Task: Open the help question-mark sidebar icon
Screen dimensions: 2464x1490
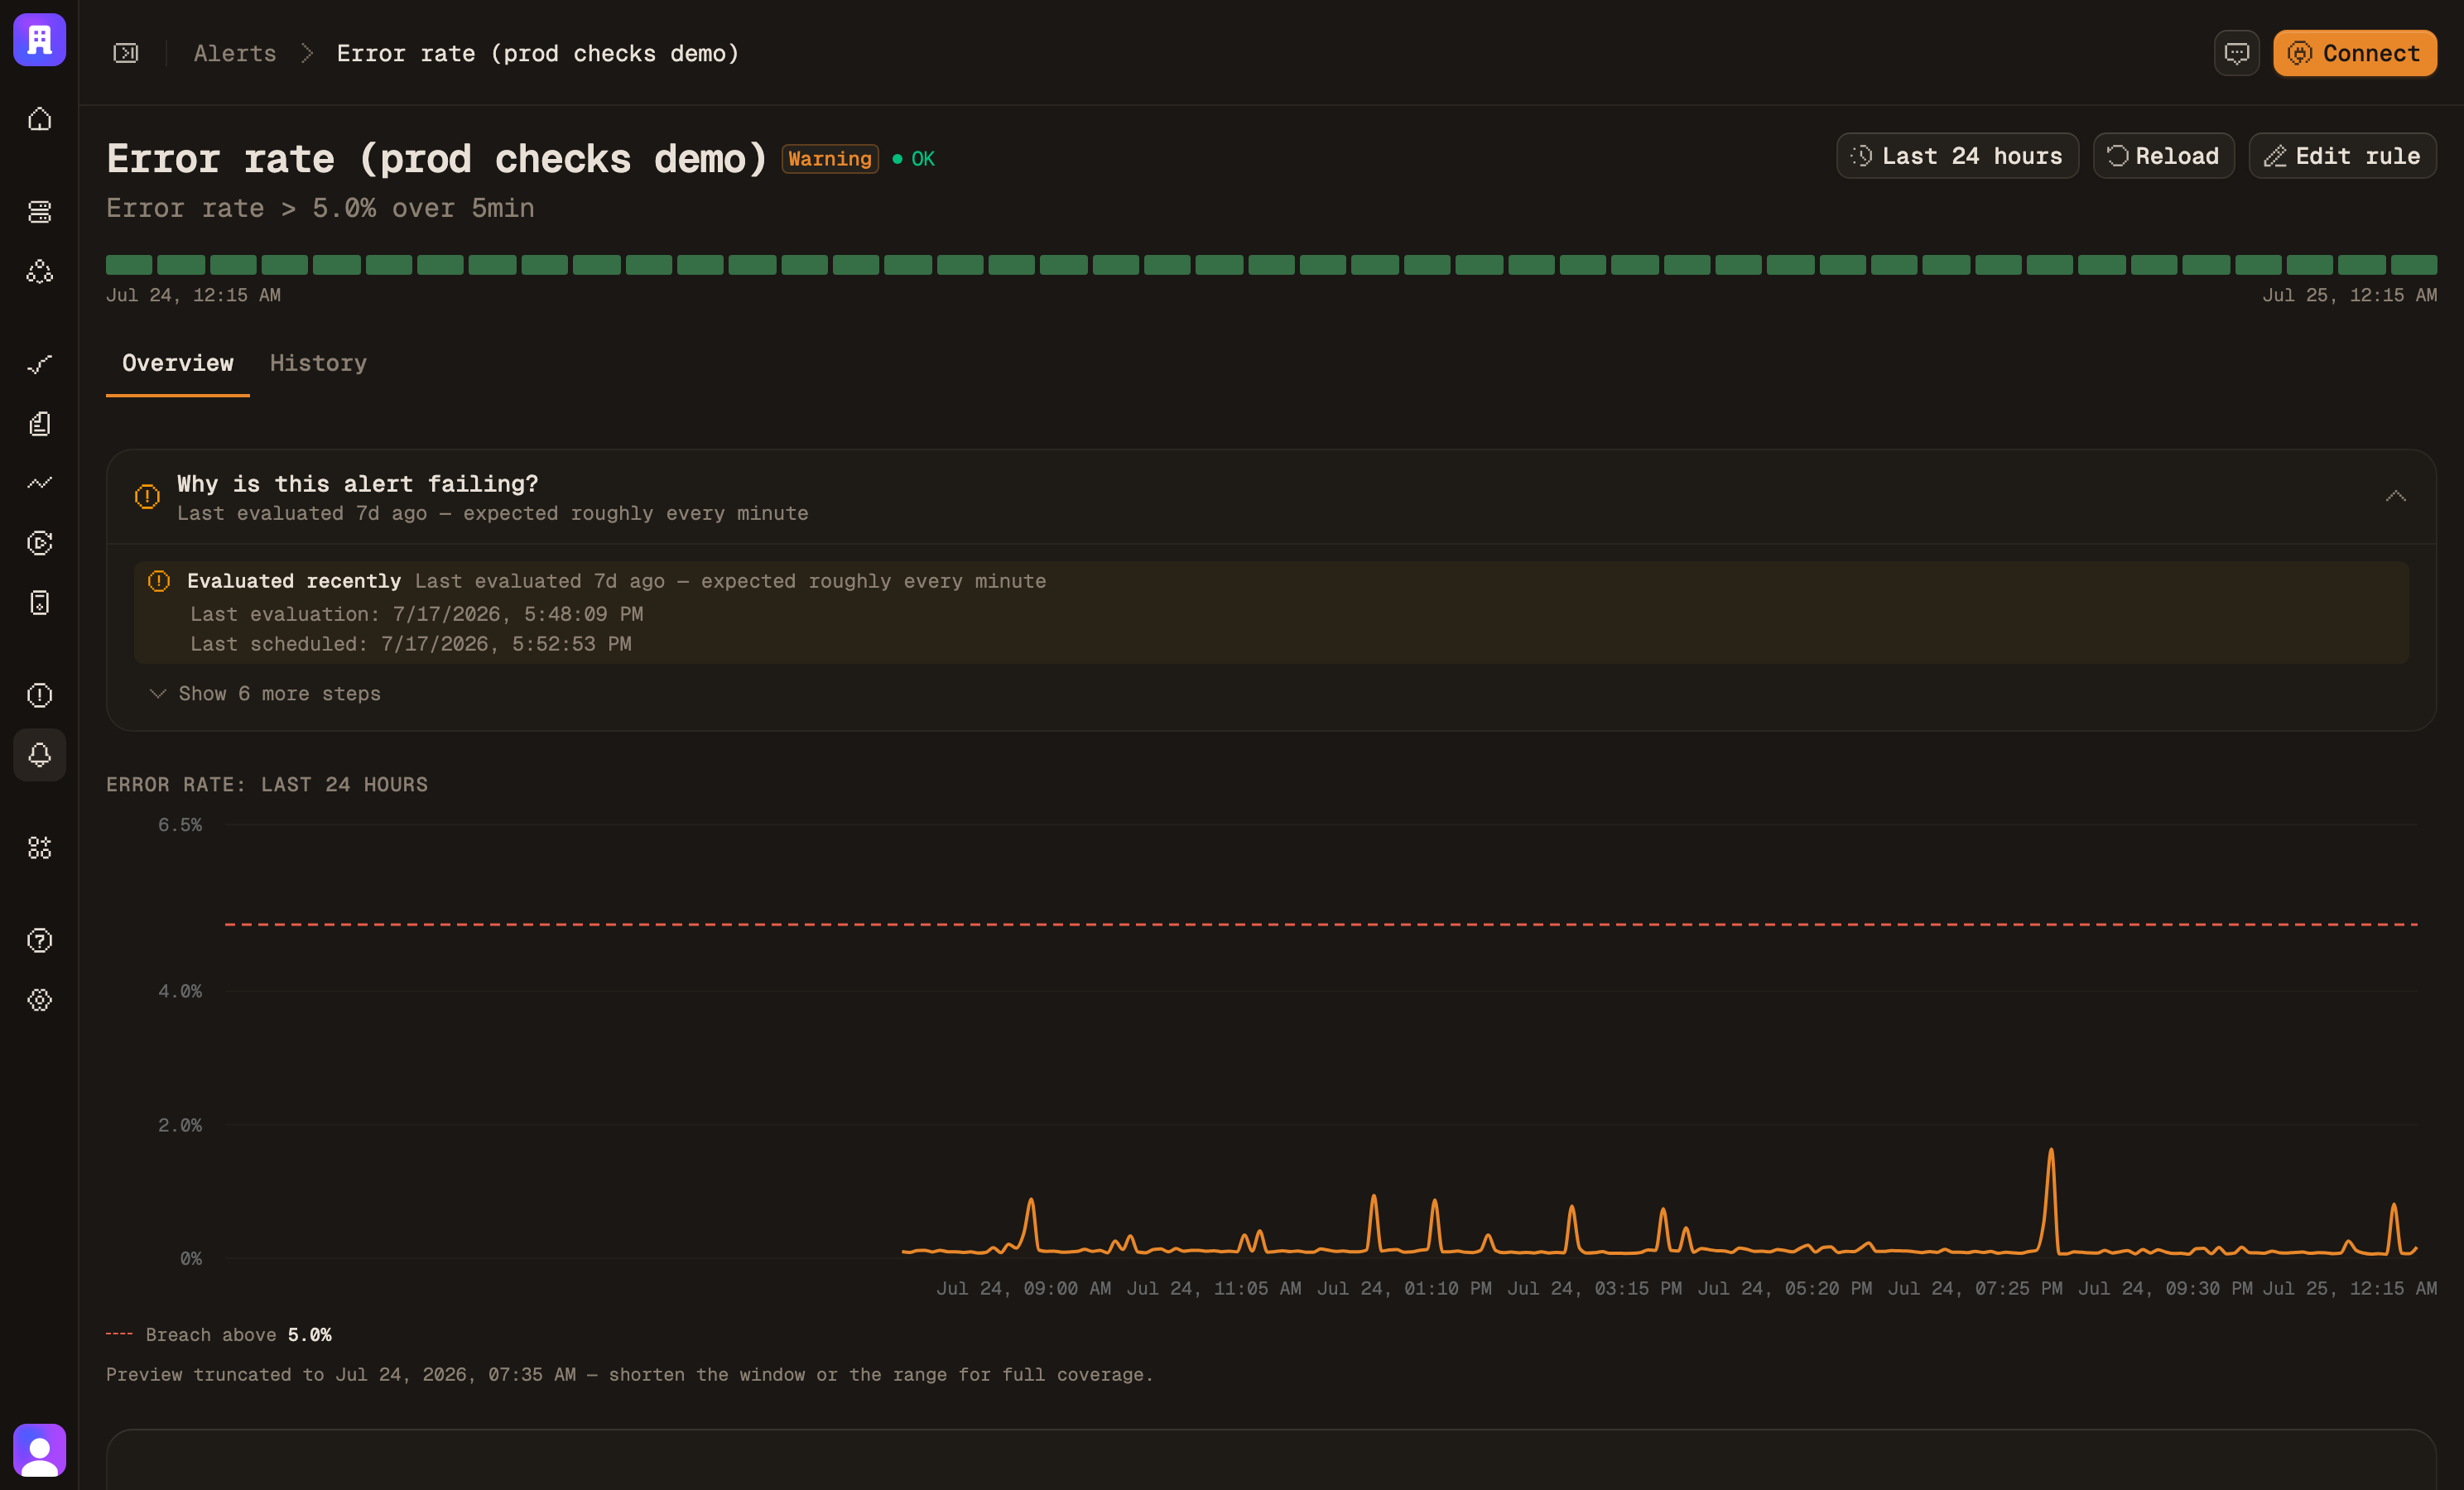Action: coord(39,940)
